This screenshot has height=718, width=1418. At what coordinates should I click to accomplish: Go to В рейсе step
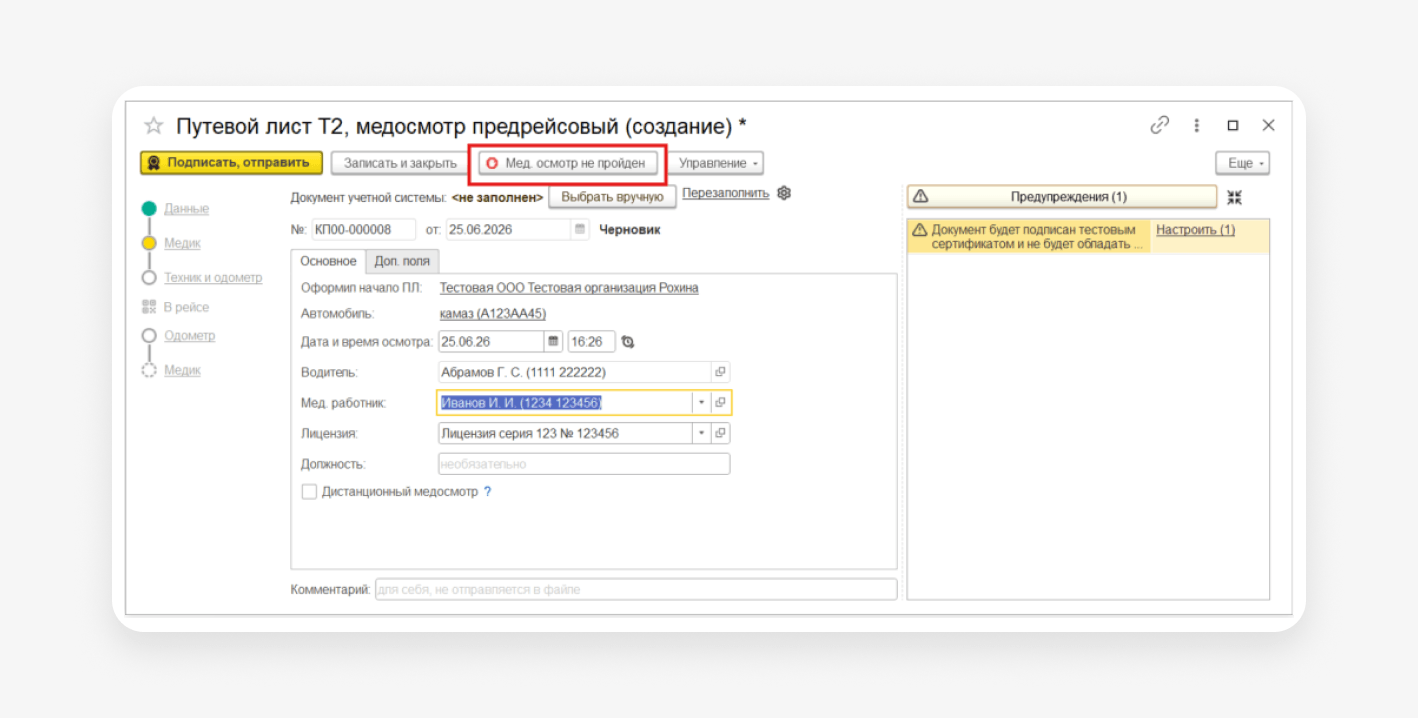186,307
